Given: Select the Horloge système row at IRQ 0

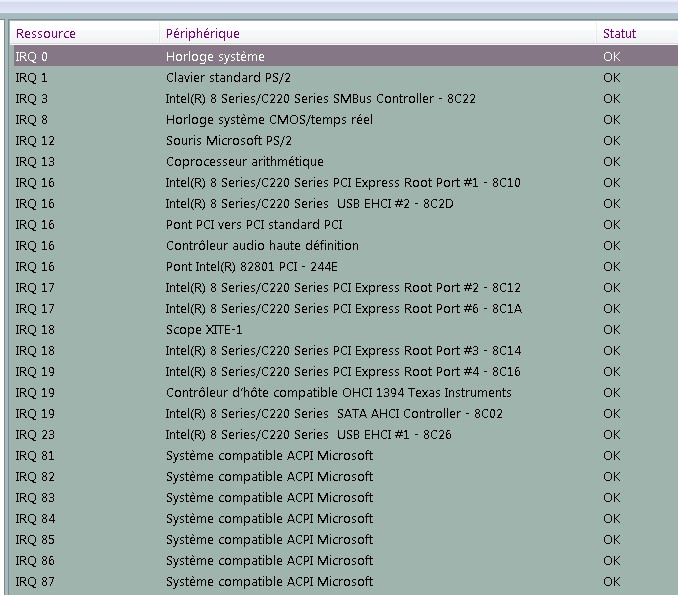Looking at the screenshot, I should click(x=215, y=57).
